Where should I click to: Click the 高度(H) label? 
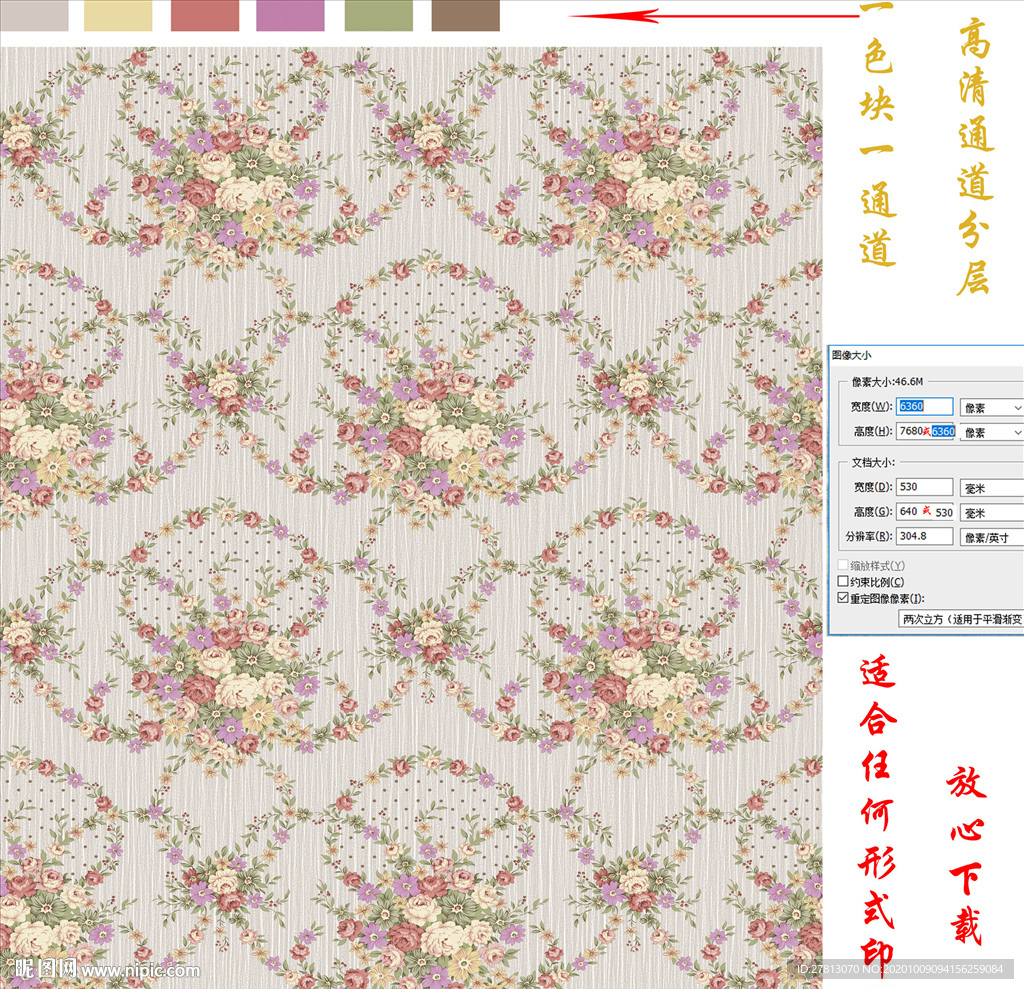(x=872, y=432)
